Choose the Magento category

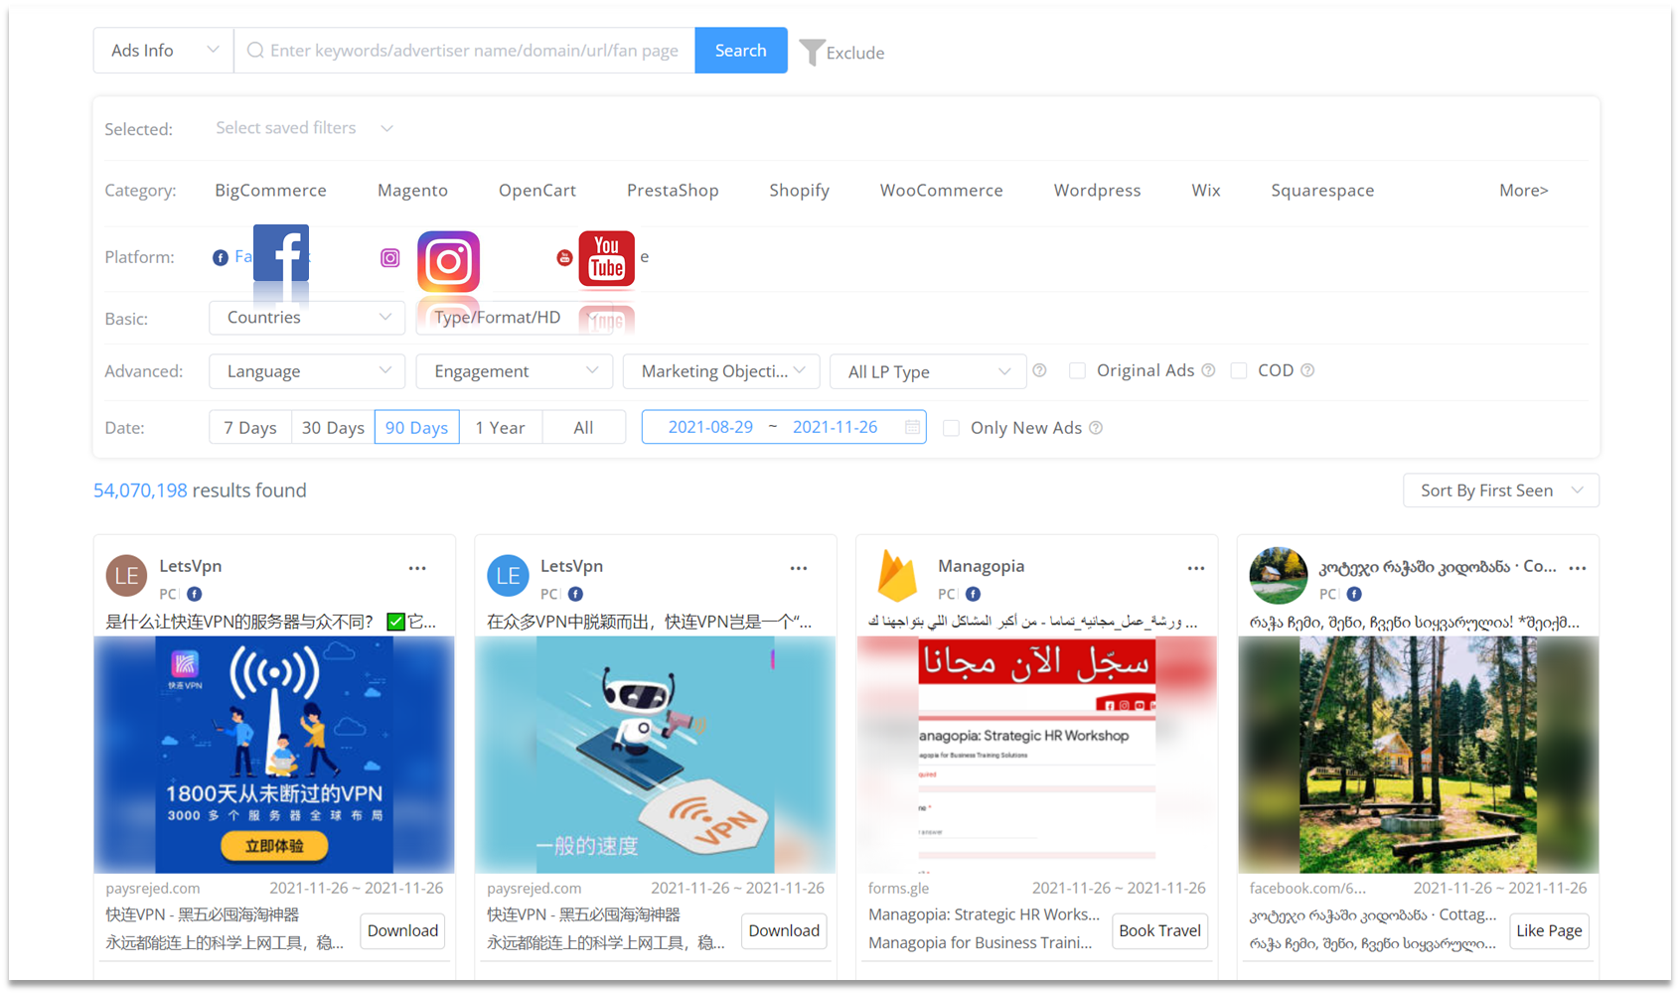[x=412, y=190]
